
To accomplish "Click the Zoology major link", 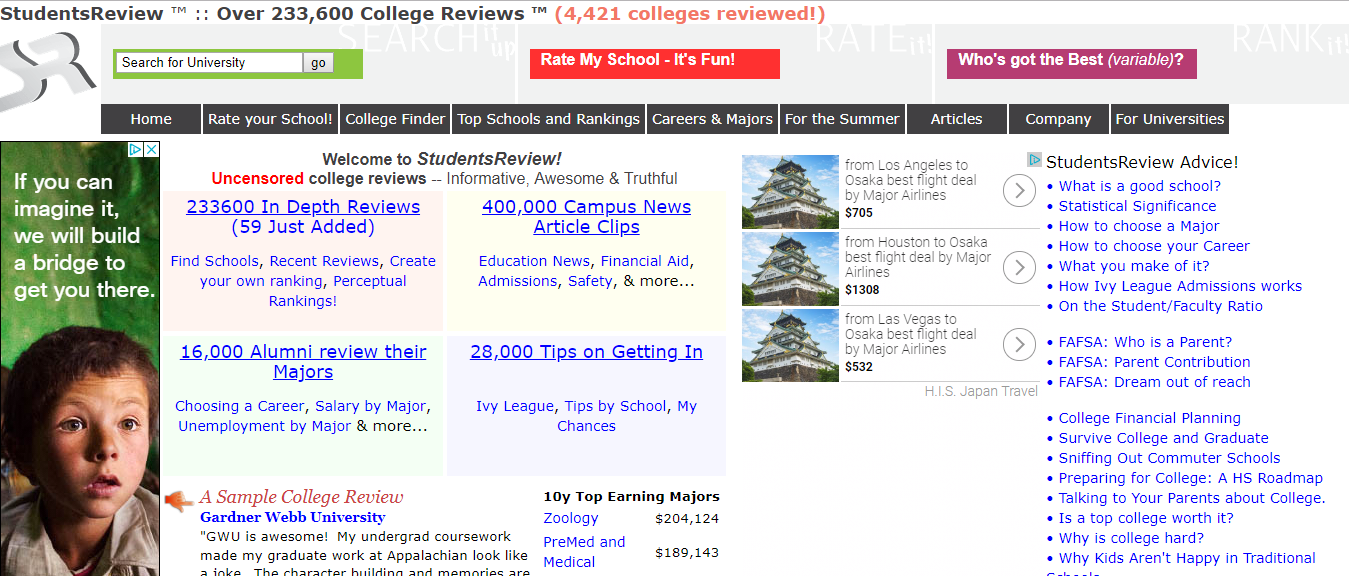I will tap(571, 518).
